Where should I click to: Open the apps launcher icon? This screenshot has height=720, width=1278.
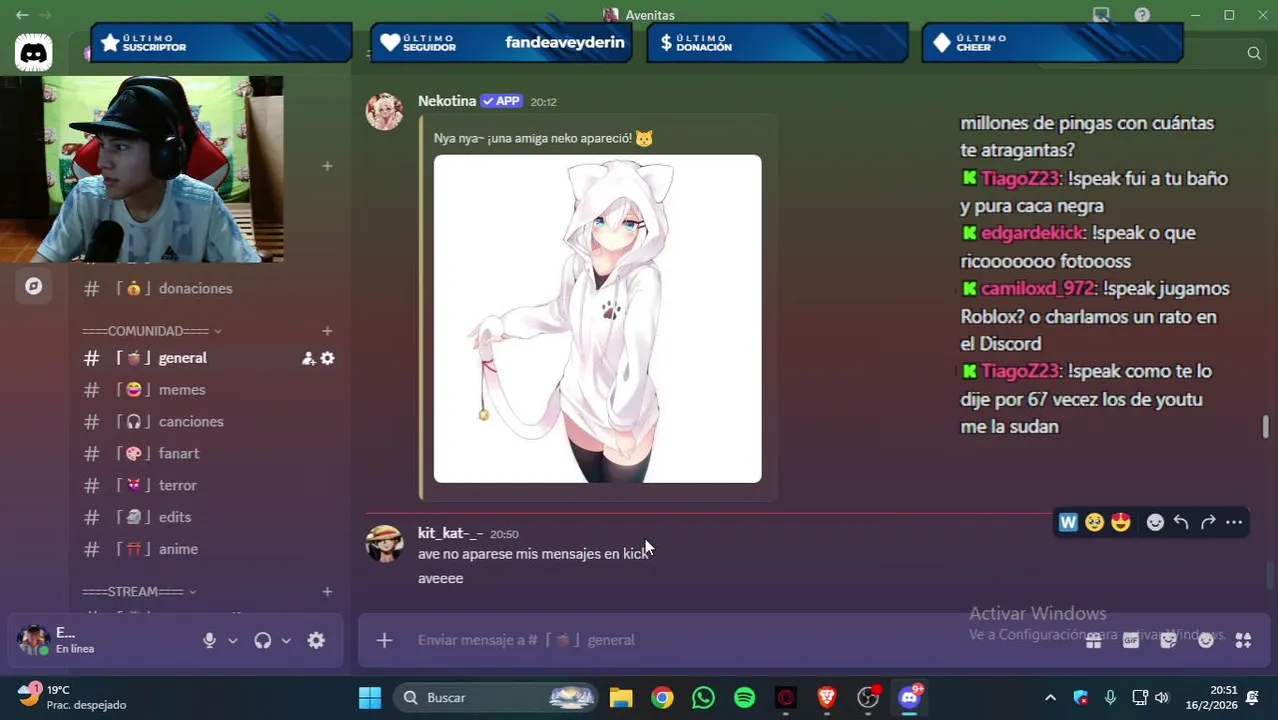(x=1243, y=640)
